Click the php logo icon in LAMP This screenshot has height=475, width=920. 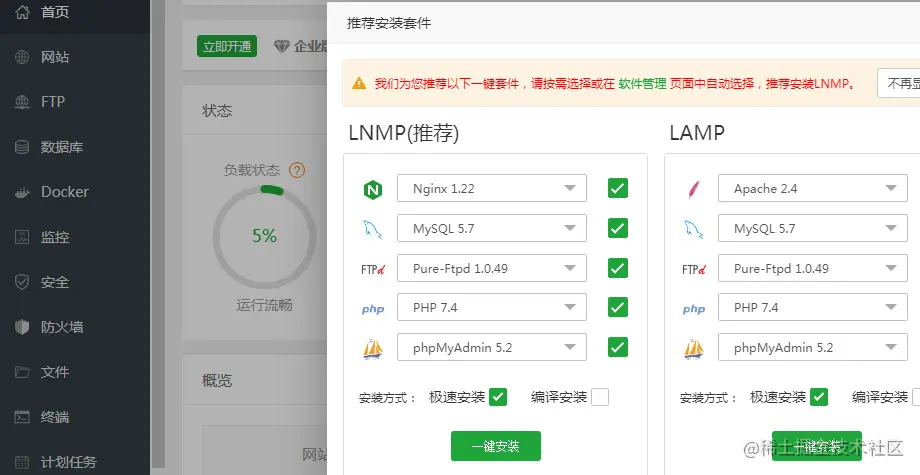(x=694, y=309)
